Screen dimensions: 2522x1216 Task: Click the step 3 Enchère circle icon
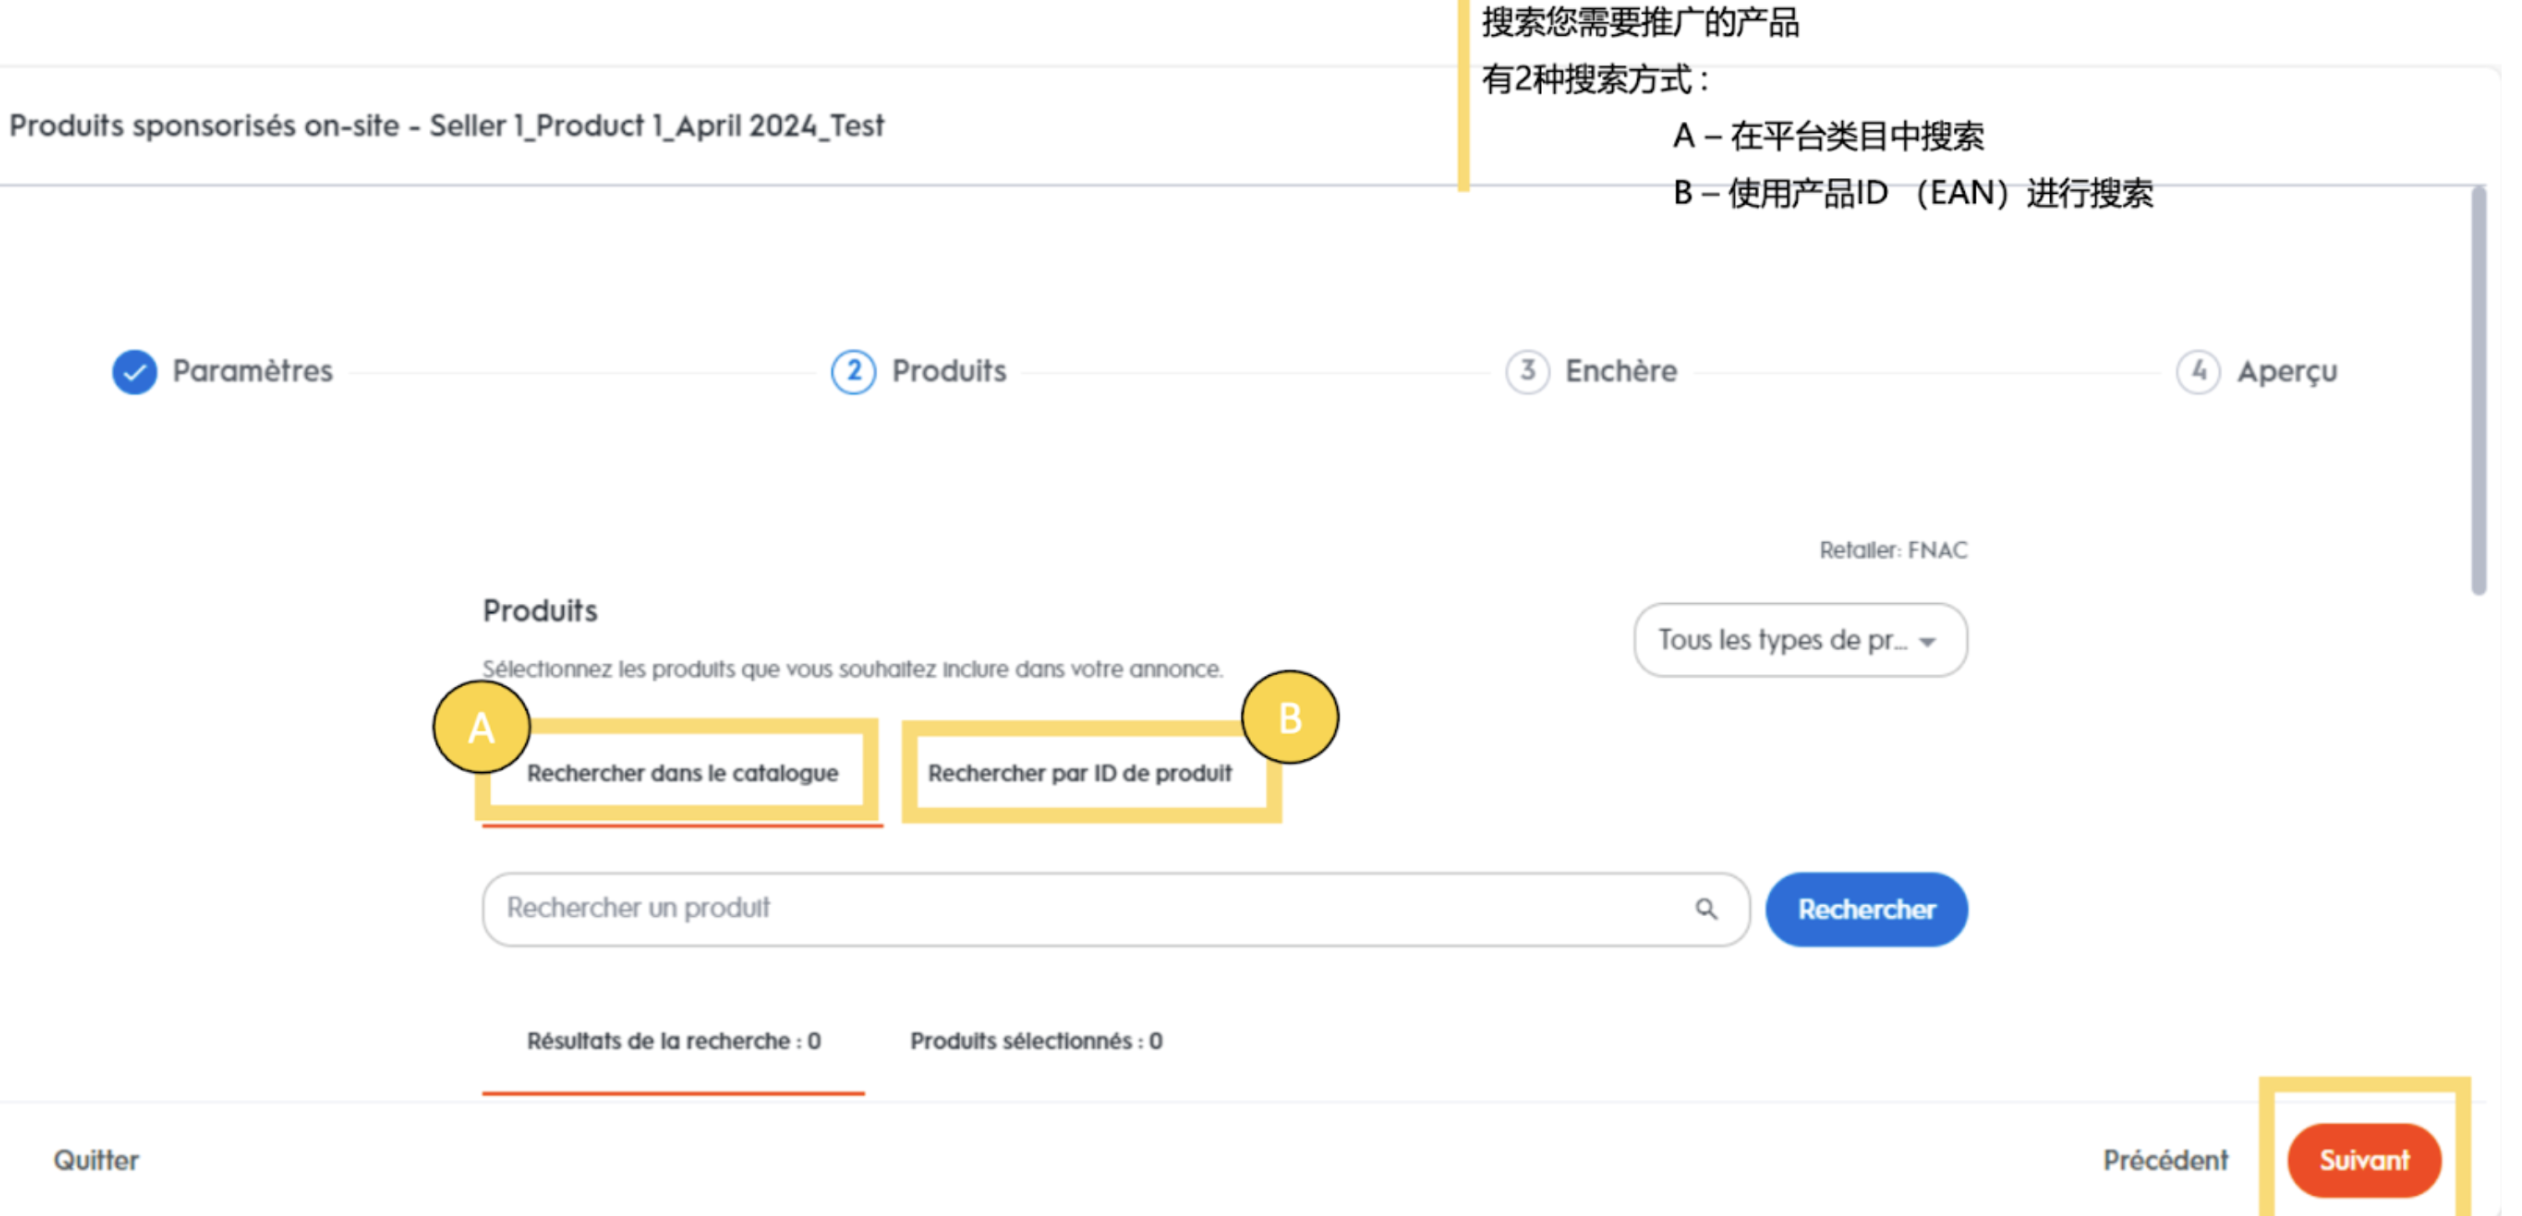(x=1527, y=372)
